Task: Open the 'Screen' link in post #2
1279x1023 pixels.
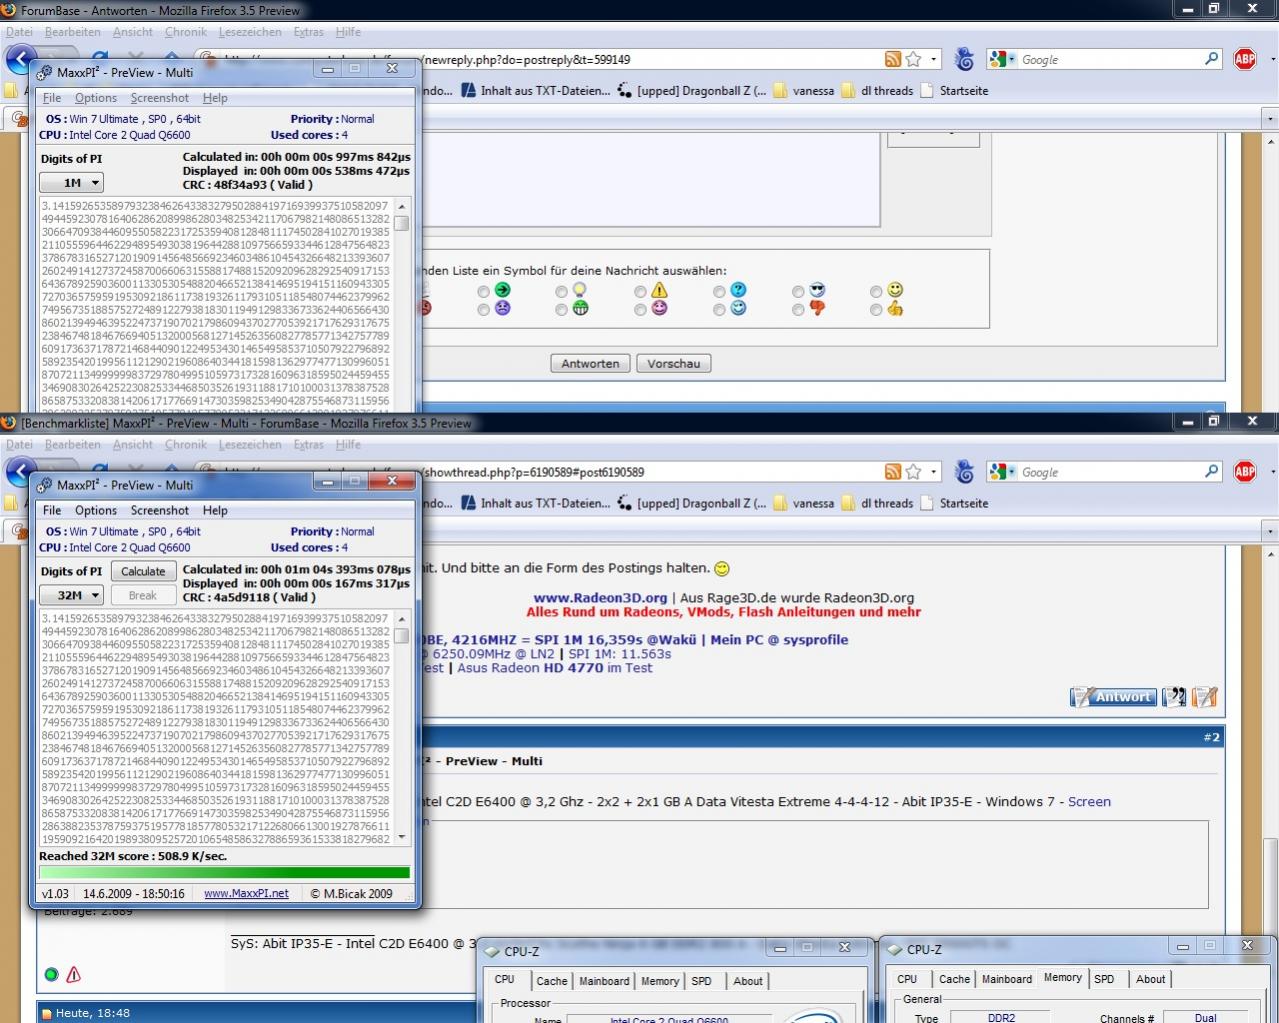Action: 1089,802
